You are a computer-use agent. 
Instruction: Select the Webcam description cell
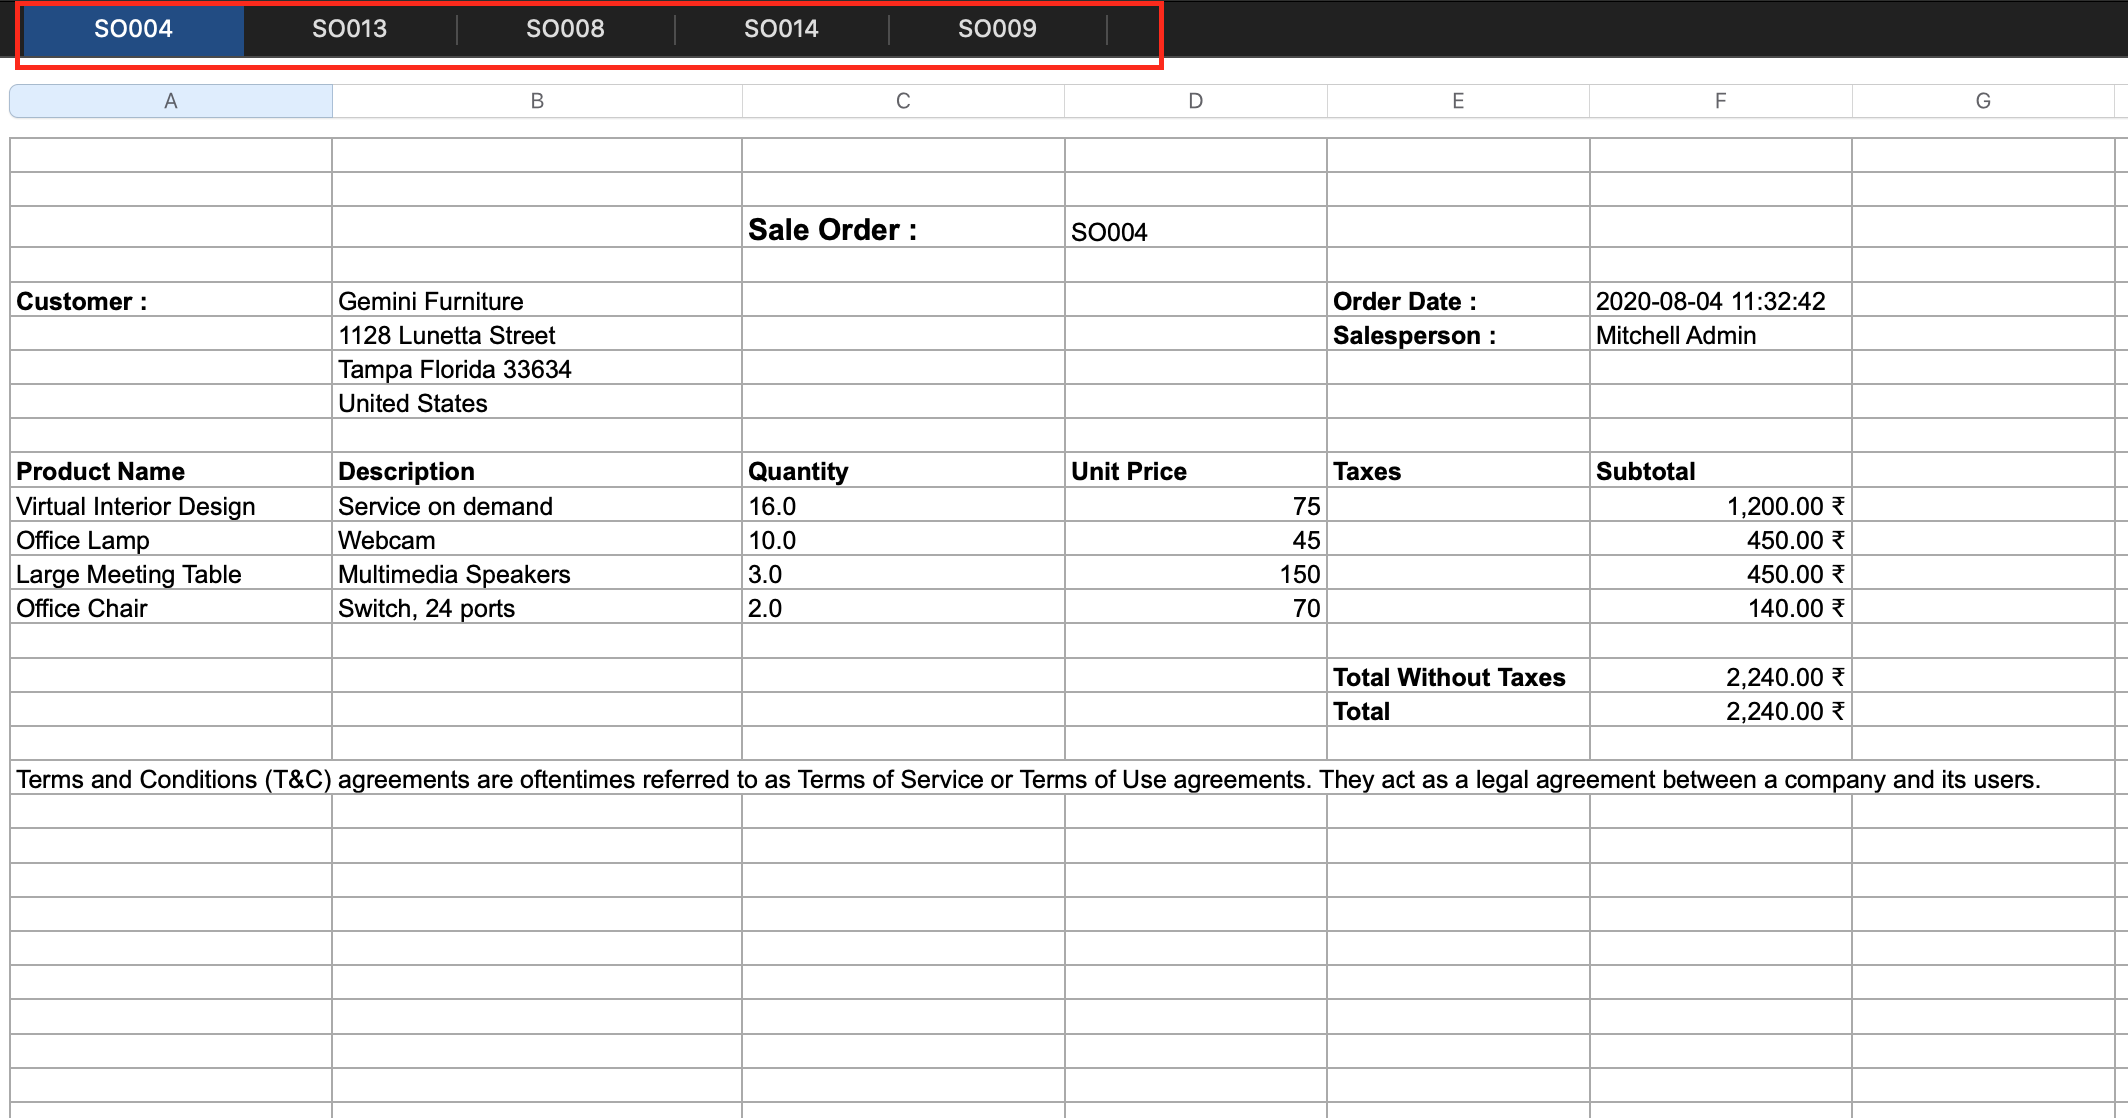(x=537, y=539)
